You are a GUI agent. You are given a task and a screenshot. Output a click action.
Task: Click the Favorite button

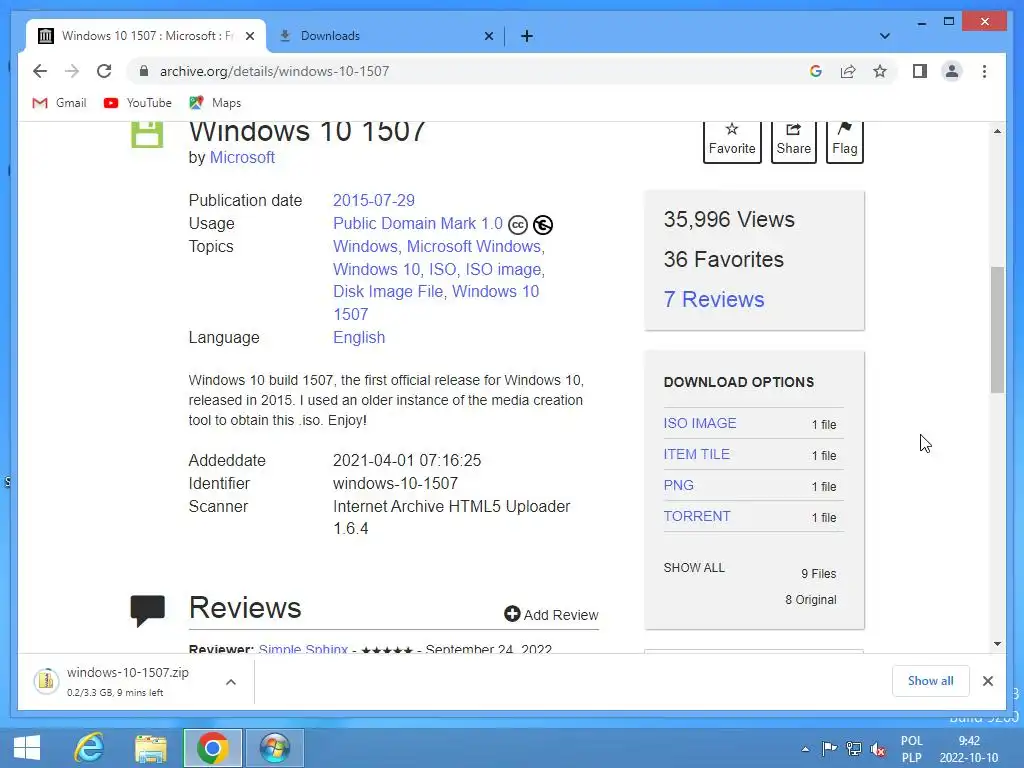[731, 140]
